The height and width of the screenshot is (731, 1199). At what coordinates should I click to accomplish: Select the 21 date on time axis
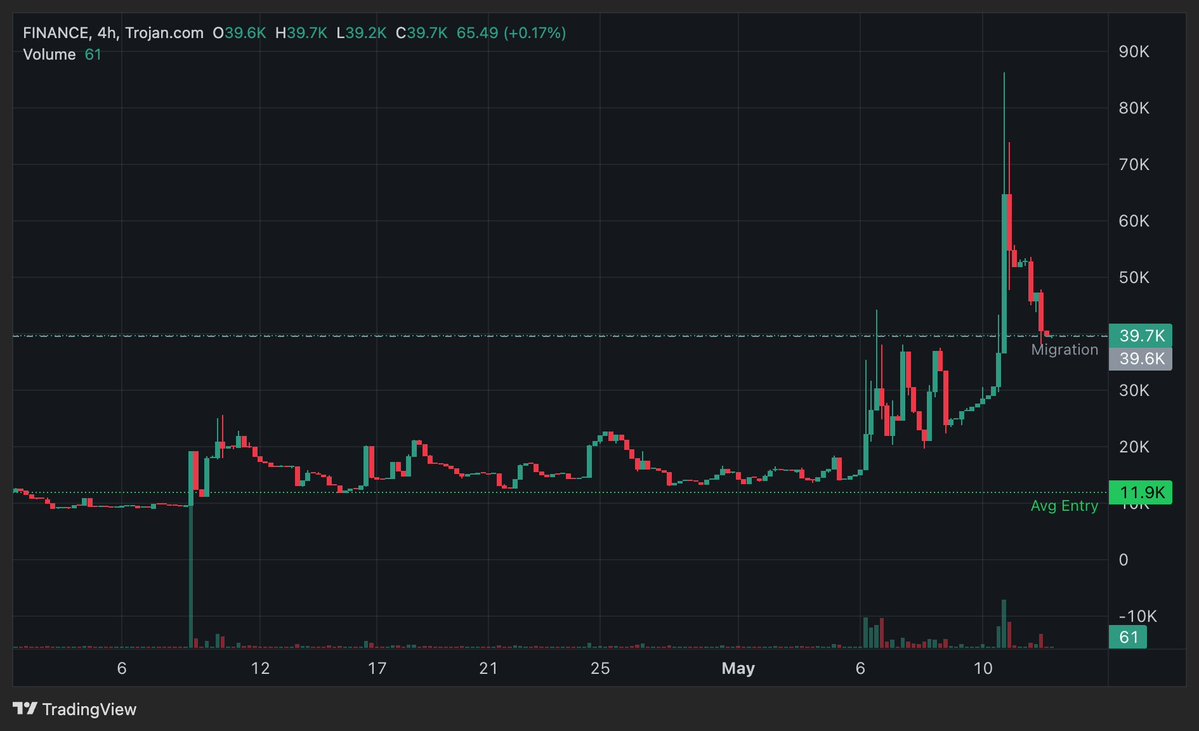(488, 668)
